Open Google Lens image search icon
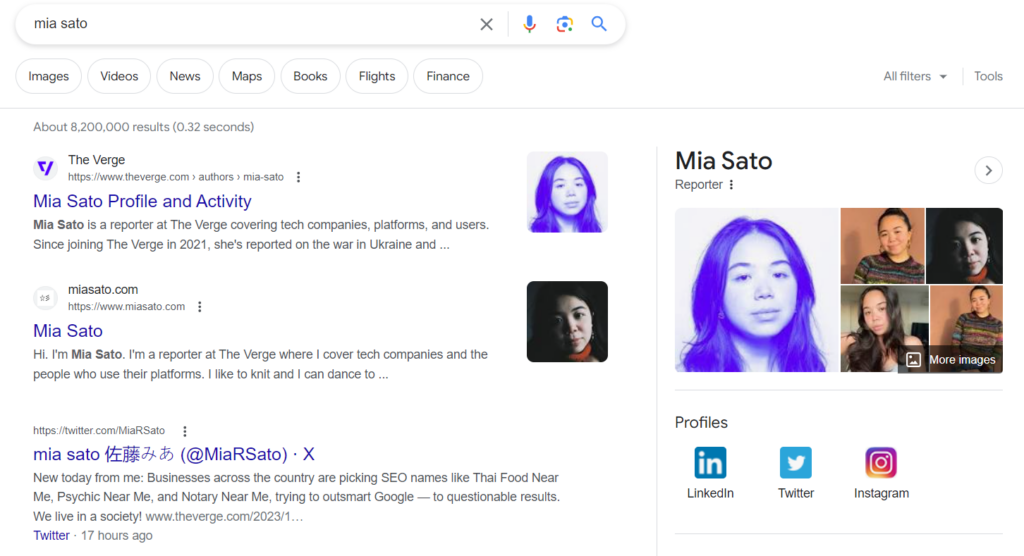 564,24
